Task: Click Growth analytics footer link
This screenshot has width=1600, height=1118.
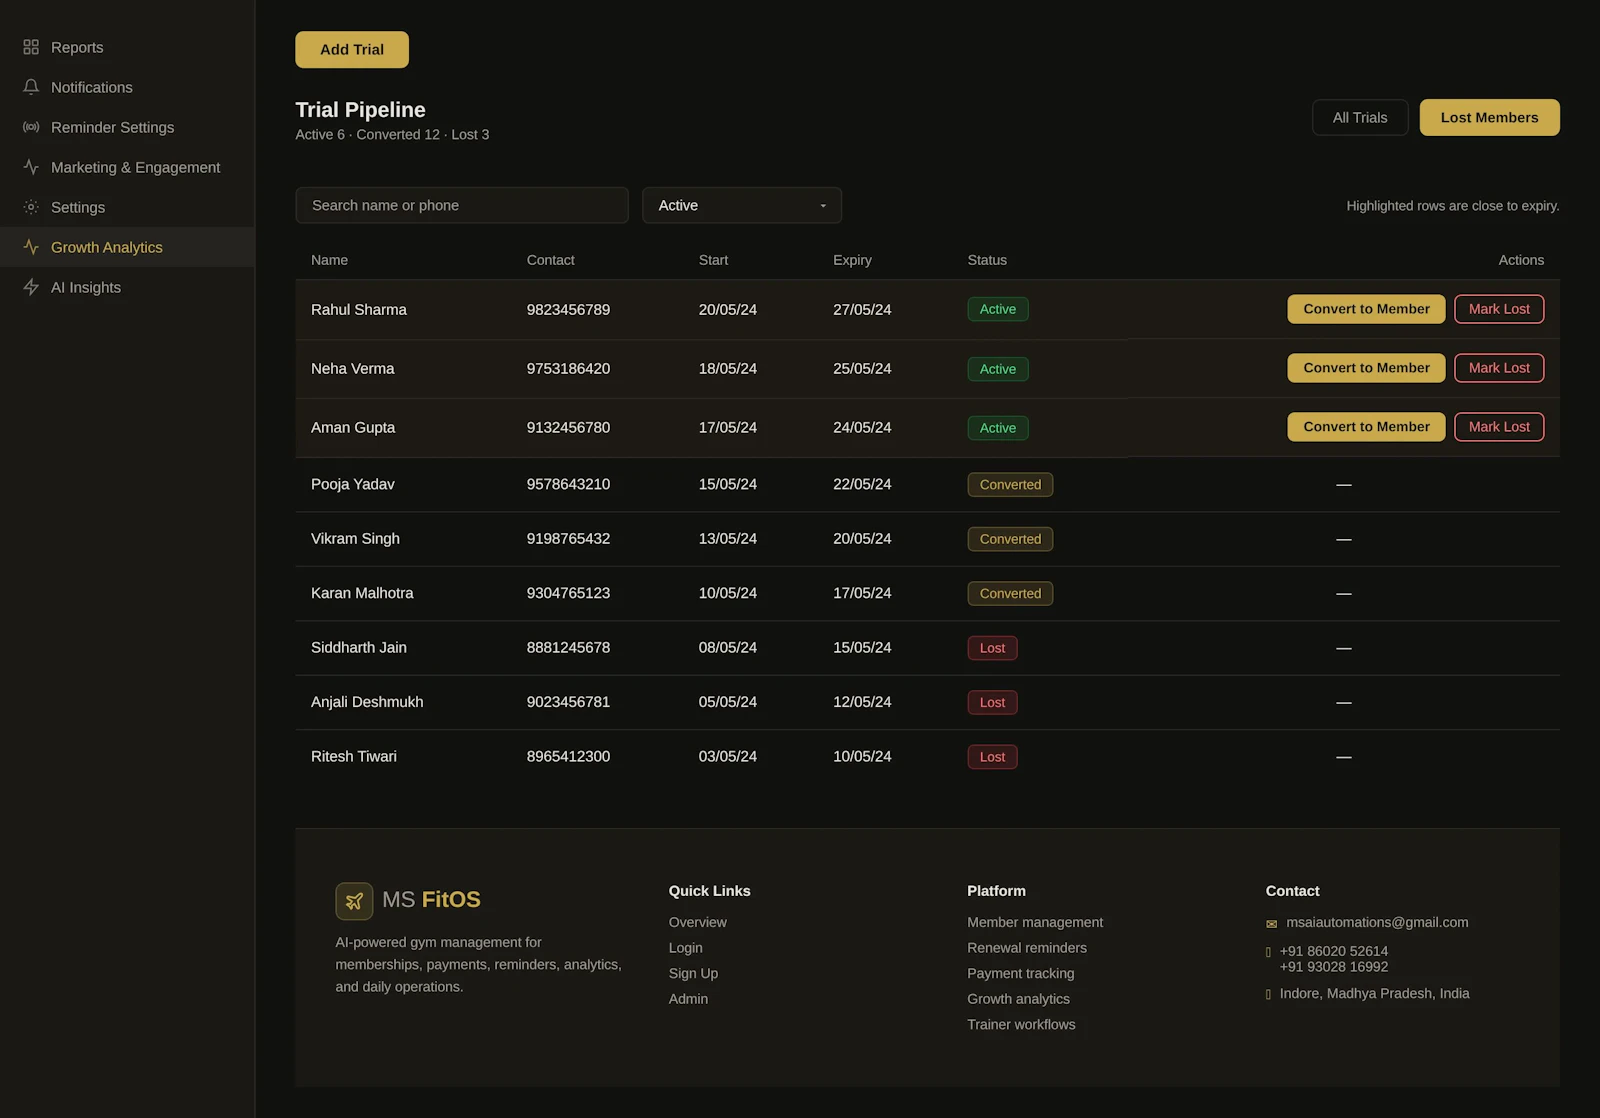Action: pyautogui.click(x=1018, y=999)
